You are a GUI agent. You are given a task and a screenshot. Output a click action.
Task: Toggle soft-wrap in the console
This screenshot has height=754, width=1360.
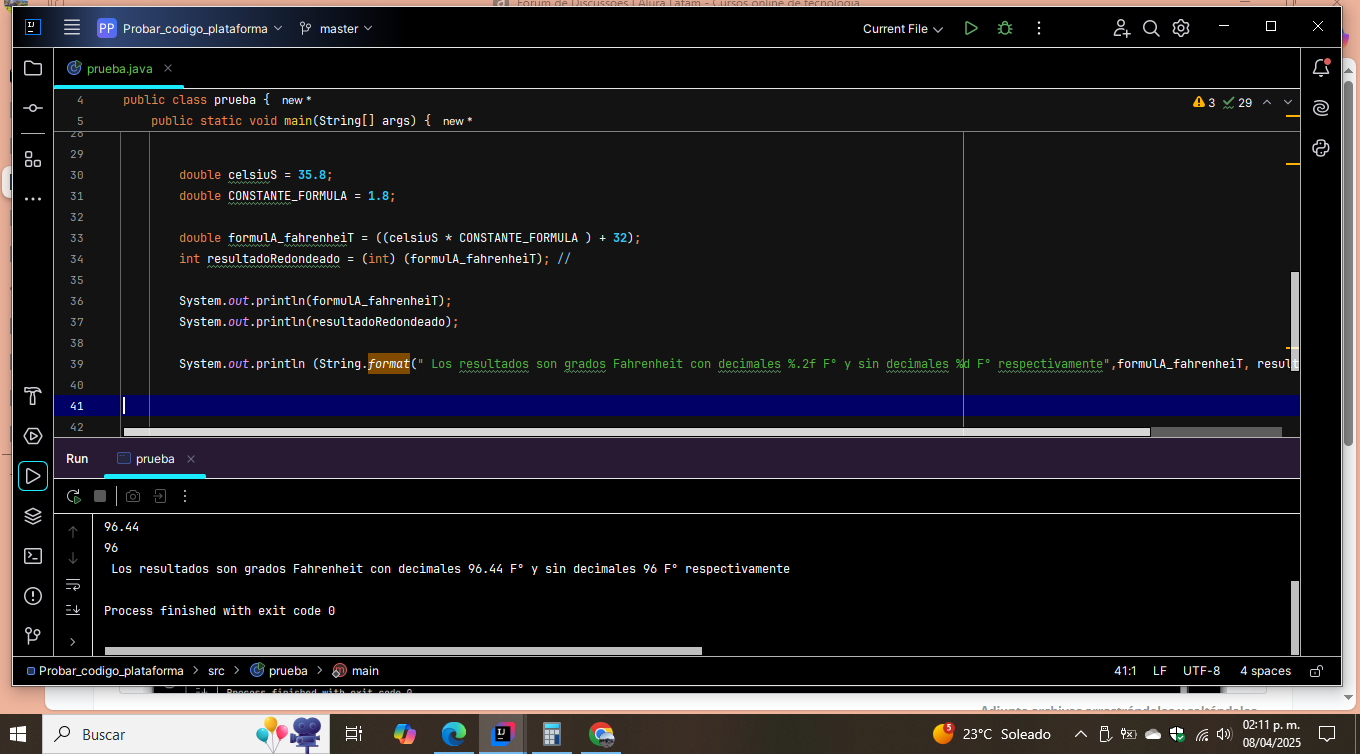coord(73,584)
